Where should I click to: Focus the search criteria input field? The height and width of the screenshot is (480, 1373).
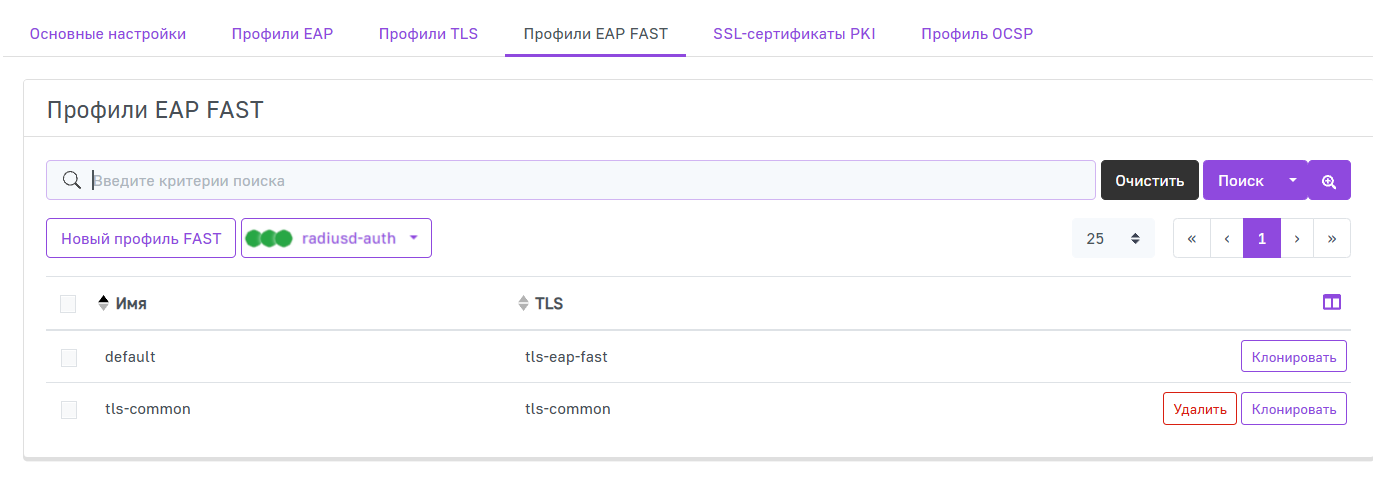590,181
